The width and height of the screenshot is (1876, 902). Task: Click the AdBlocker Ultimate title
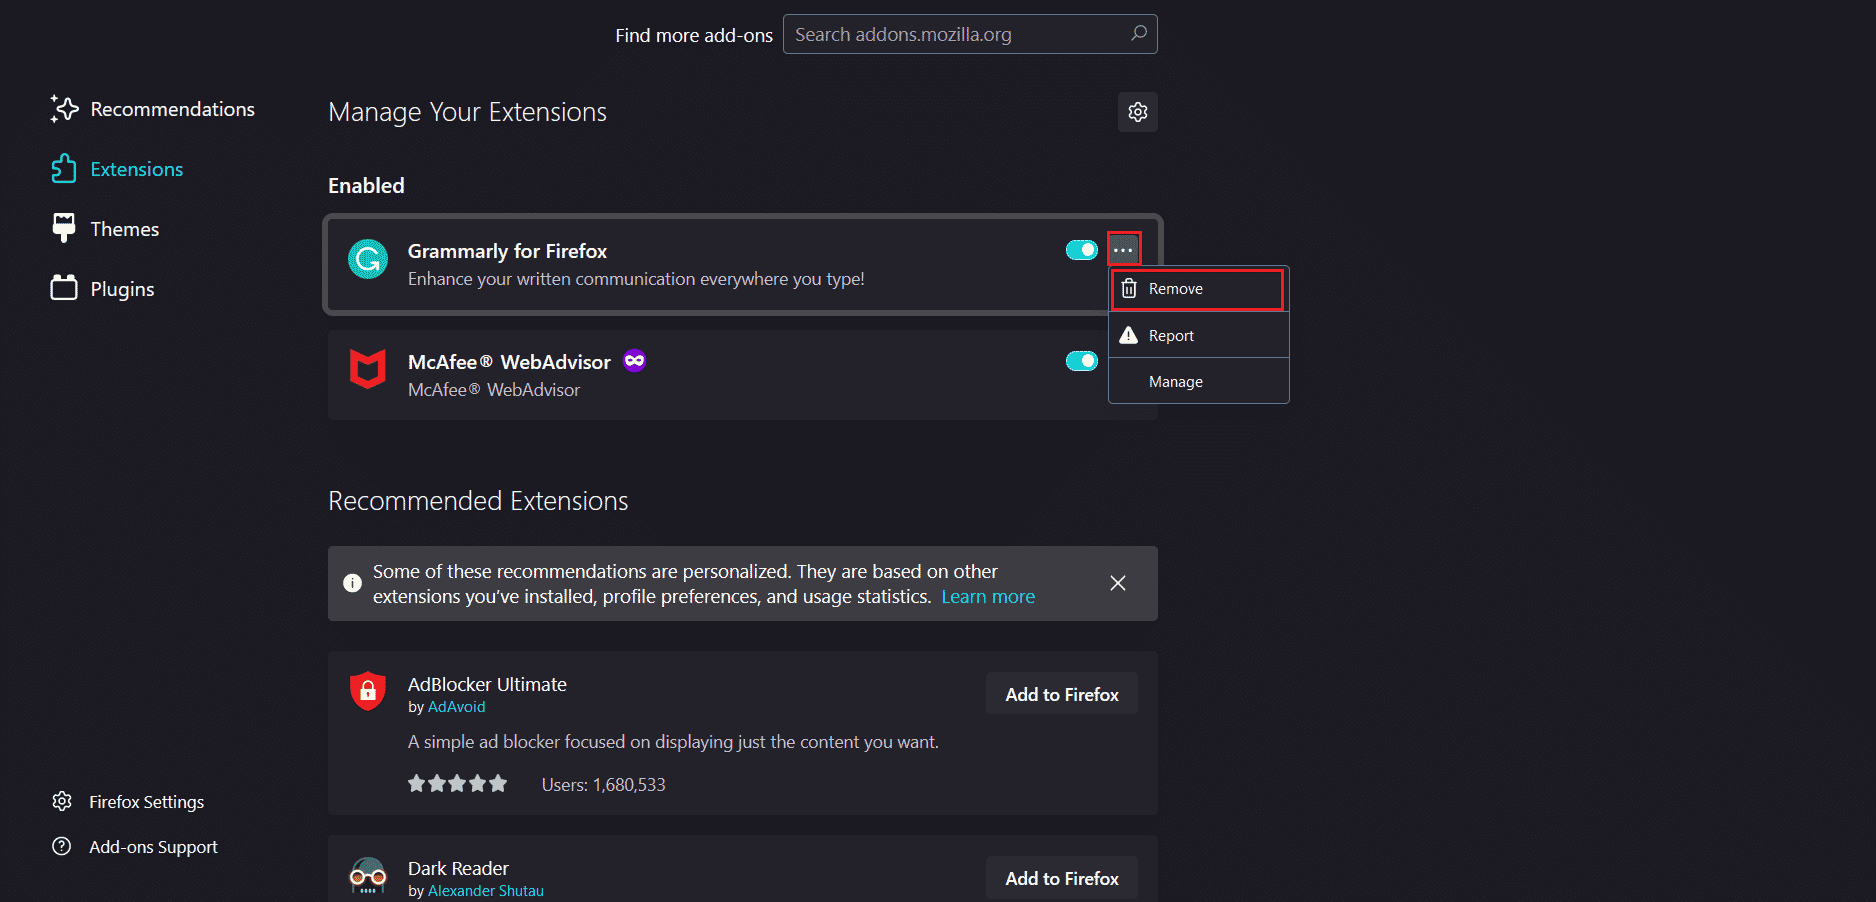click(487, 684)
